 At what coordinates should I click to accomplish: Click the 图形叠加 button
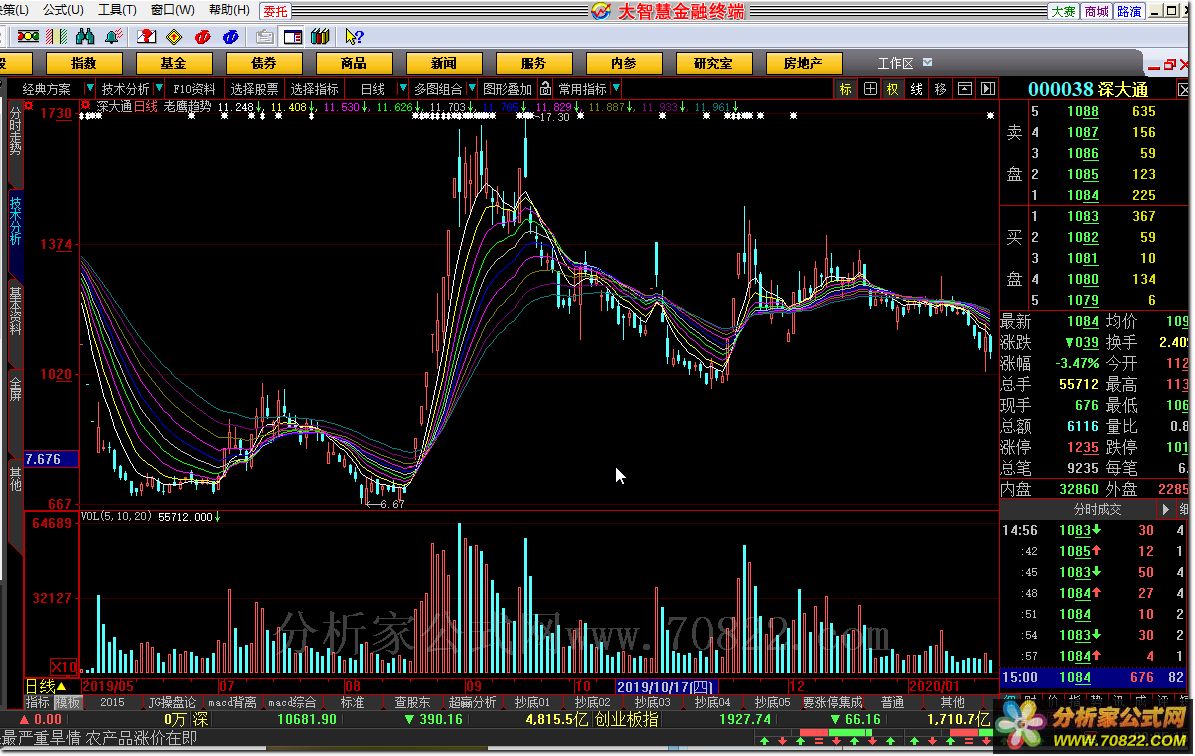click(x=508, y=89)
